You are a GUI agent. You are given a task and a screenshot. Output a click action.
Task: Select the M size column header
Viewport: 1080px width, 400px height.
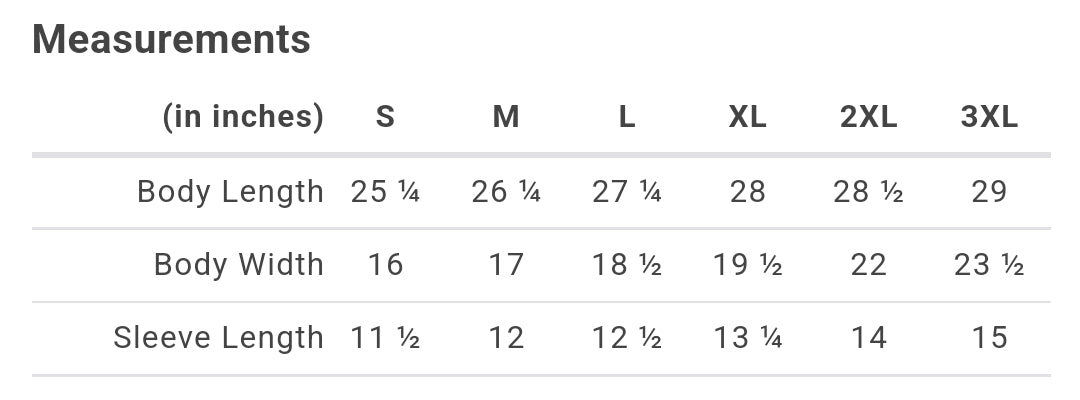coord(506,117)
